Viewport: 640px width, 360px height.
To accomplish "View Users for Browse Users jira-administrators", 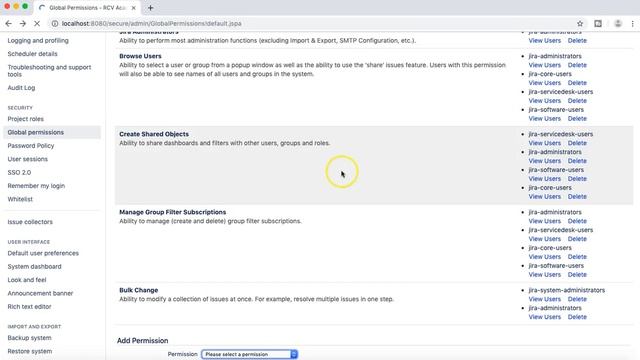I will 544,65.
